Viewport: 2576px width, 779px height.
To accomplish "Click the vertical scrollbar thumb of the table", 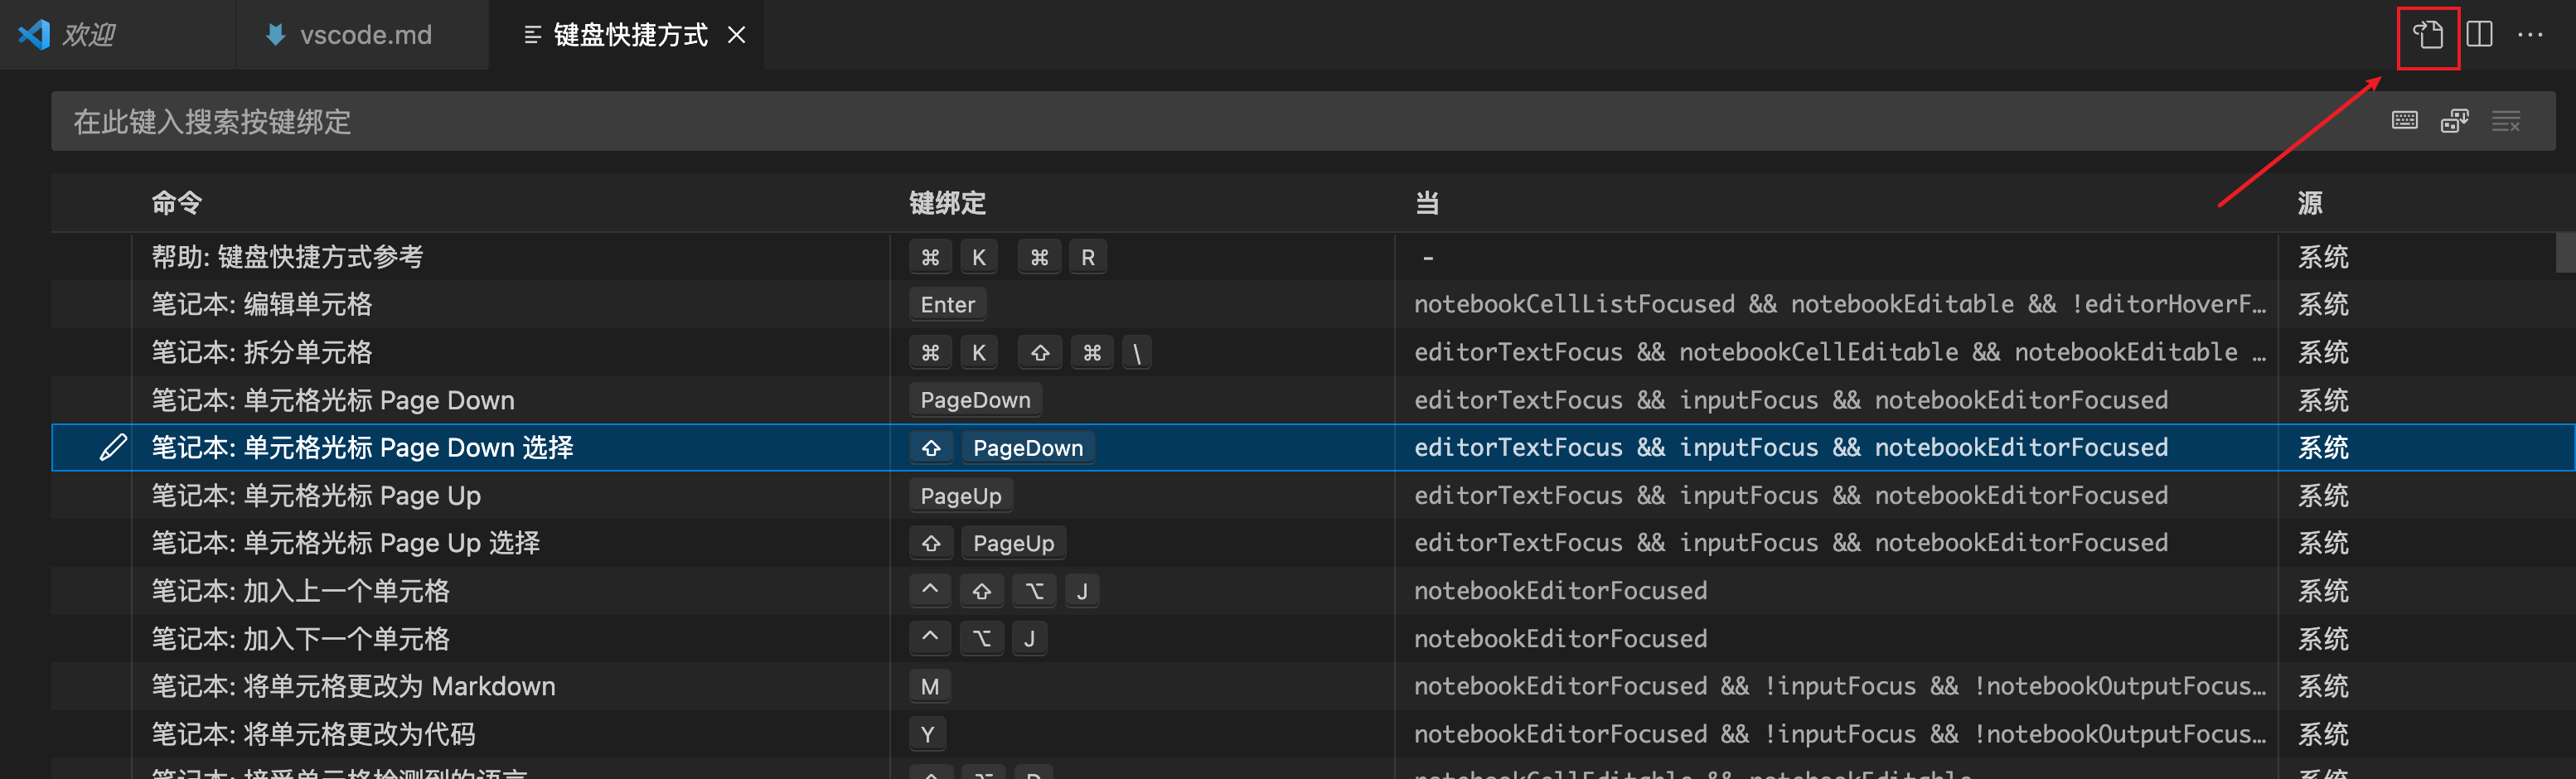I will click(2565, 252).
